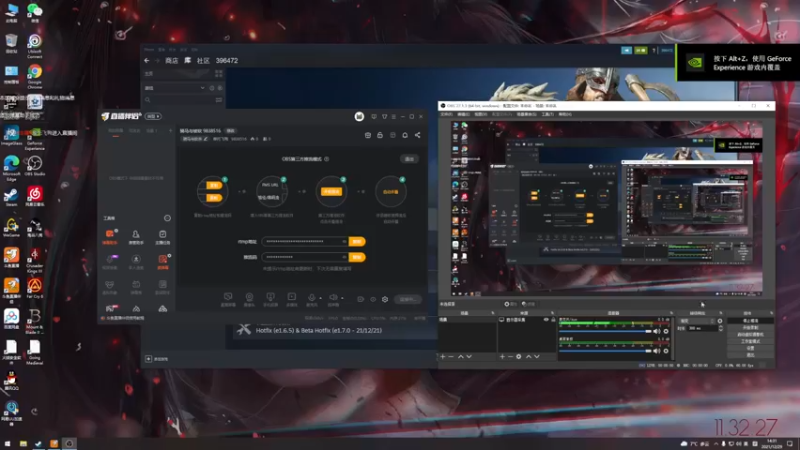Image resolution: width=800 pixels, height=450 pixels.
Task: Open the checklist toolbox icon in streaming assistant
Action: 162,234
